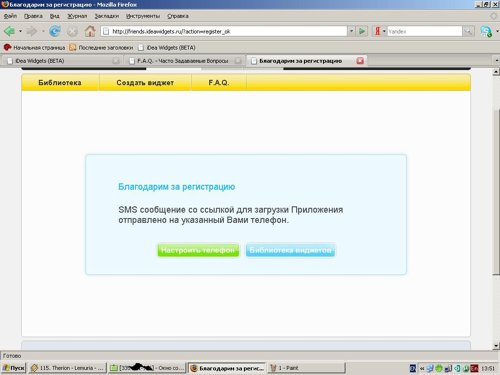Click the magnifier search button

point(468,31)
